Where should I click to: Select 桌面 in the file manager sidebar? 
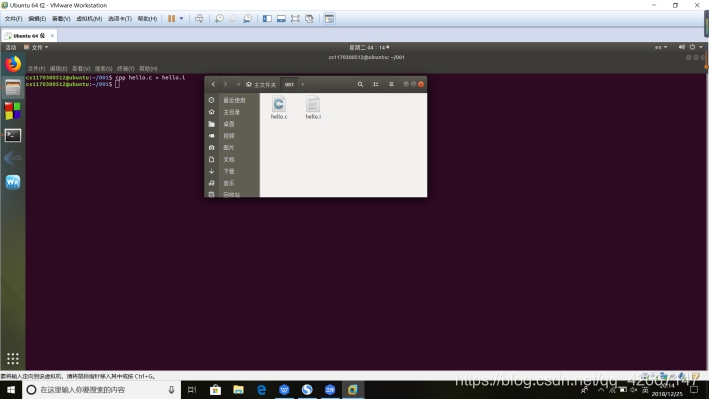click(232, 124)
